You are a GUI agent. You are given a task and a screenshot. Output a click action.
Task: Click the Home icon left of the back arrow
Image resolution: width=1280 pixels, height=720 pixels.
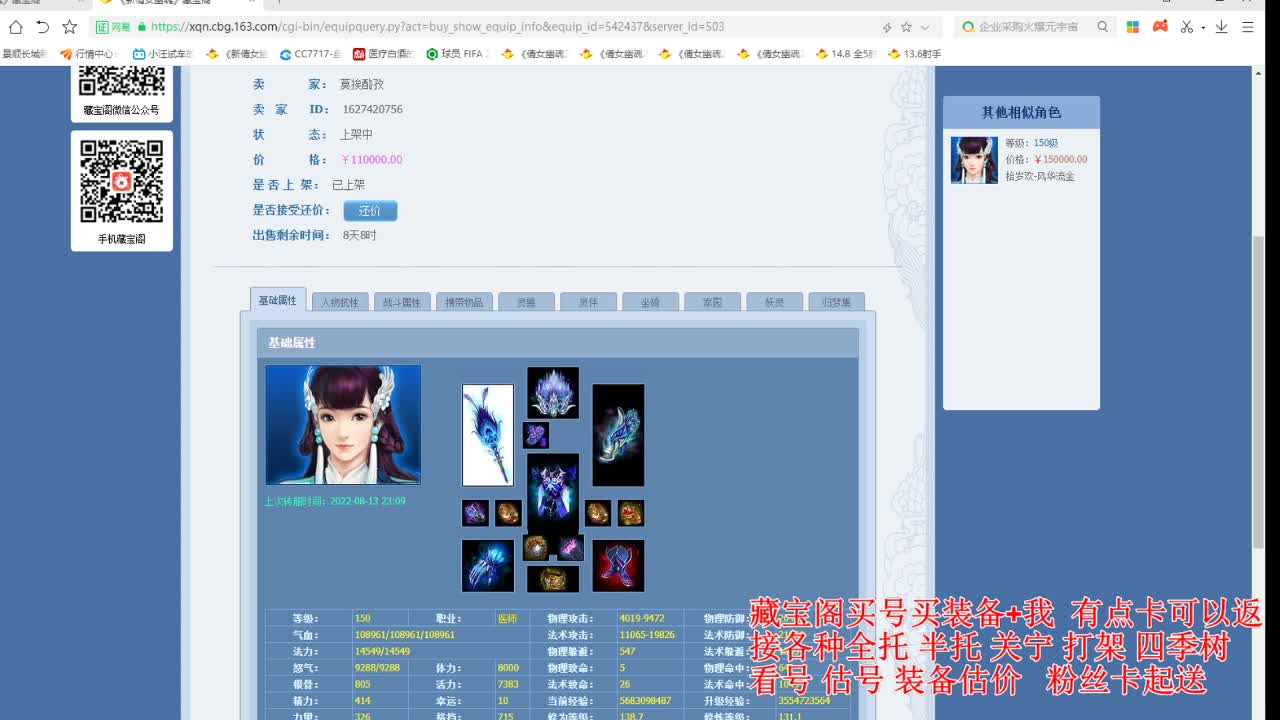tap(16, 27)
